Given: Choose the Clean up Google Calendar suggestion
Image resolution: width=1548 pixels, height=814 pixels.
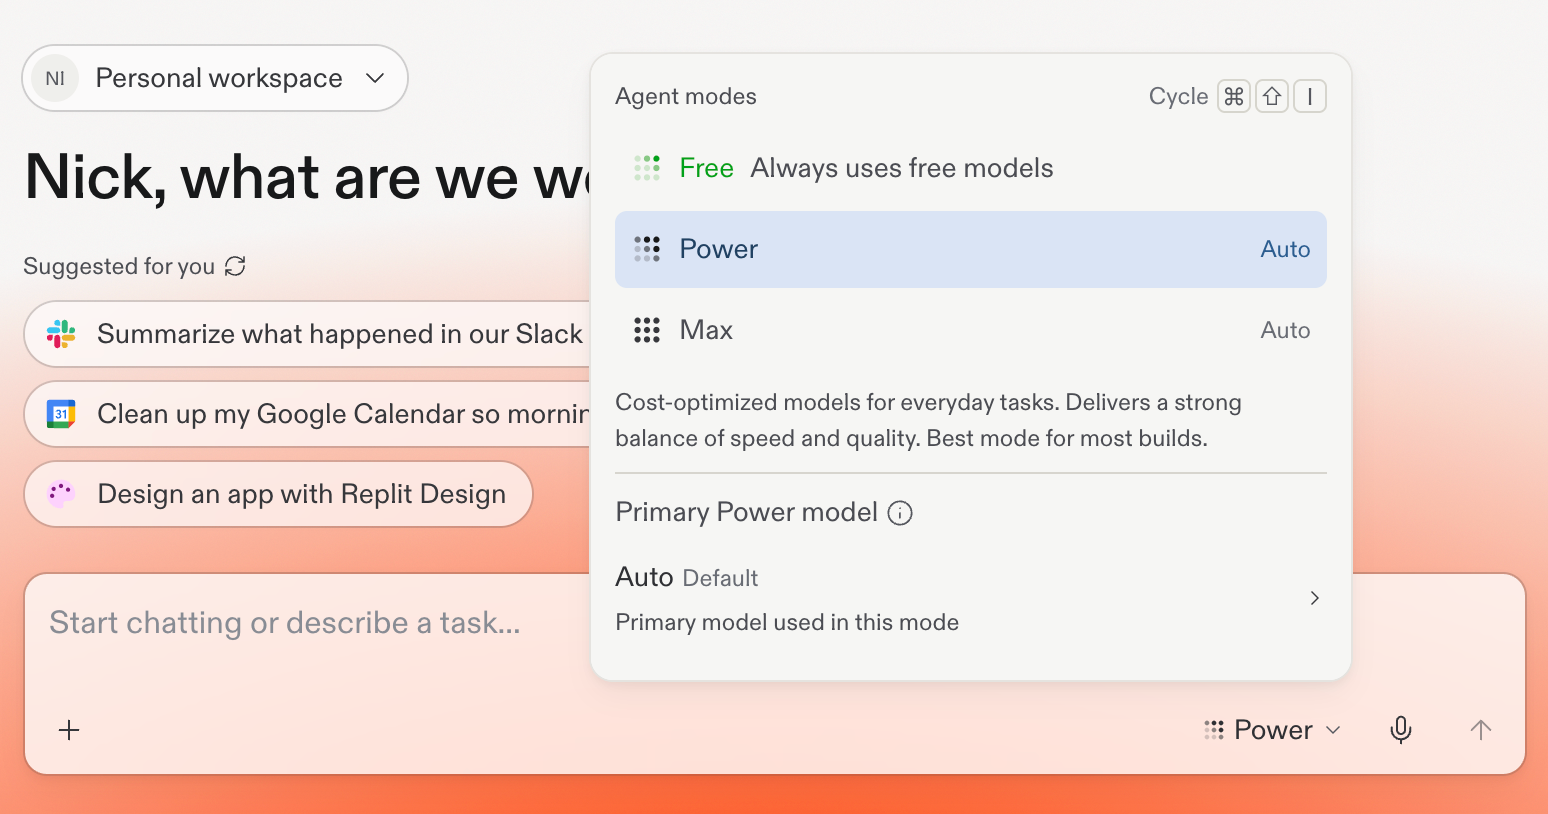Looking at the screenshot, I should coord(307,414).
